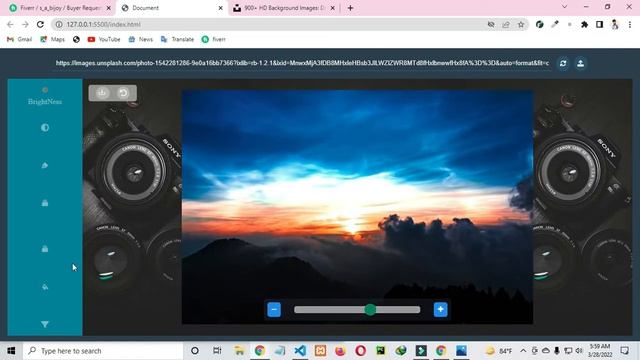
Task: Select the contrast half-circle icon in sidebar
Action: (45, 128)
